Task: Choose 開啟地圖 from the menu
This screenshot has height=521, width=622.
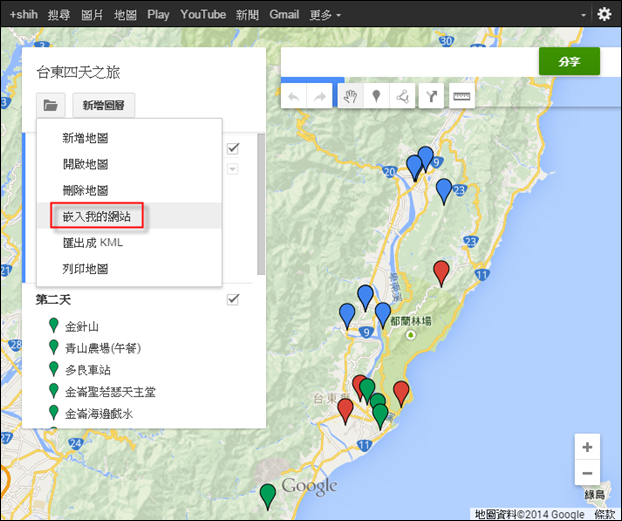Action: click(129, 164)
